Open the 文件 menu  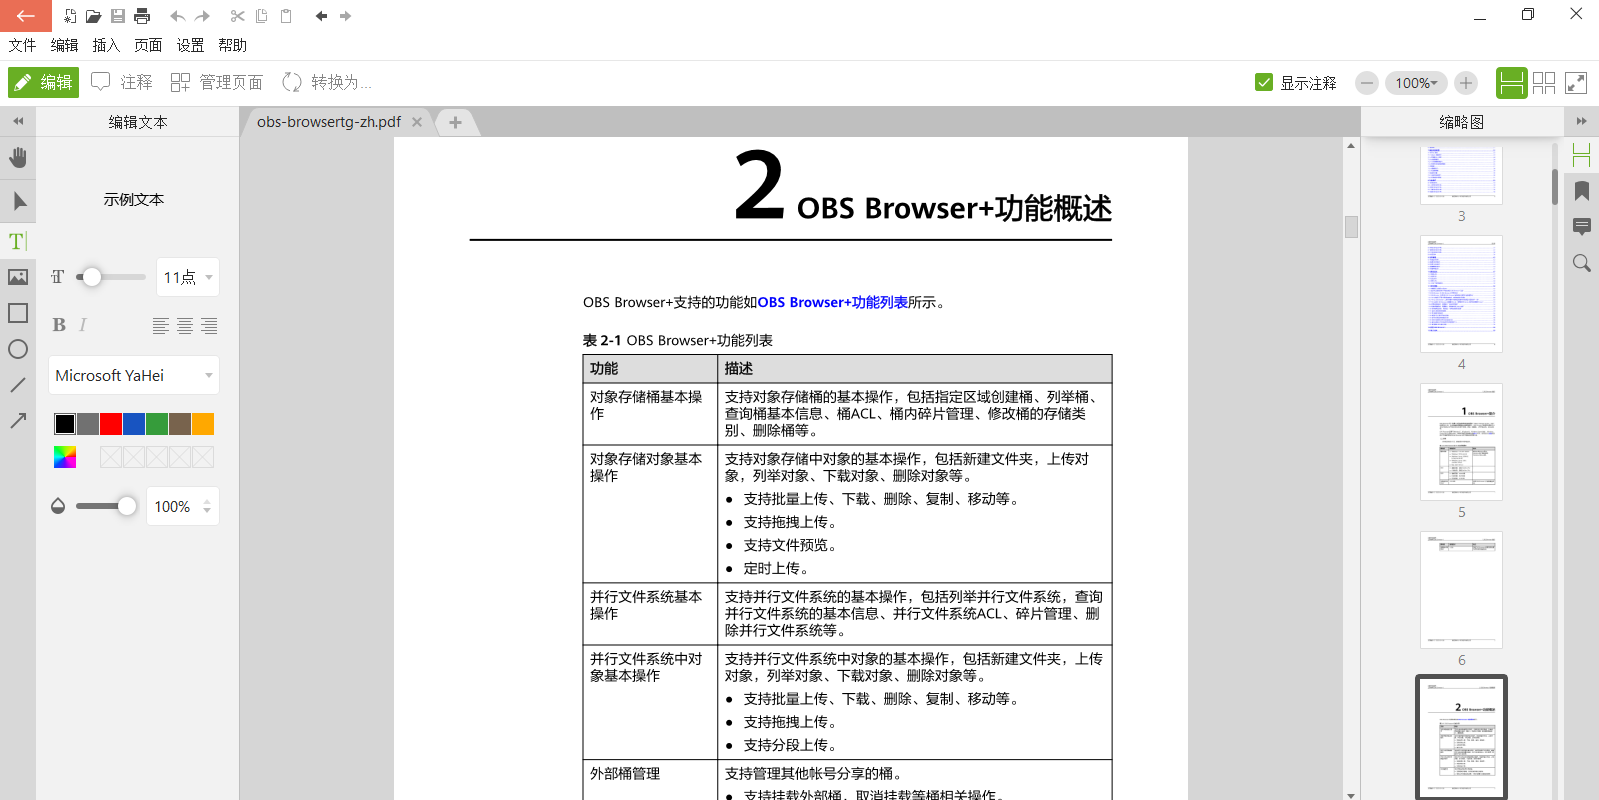(x=22, y=45)
